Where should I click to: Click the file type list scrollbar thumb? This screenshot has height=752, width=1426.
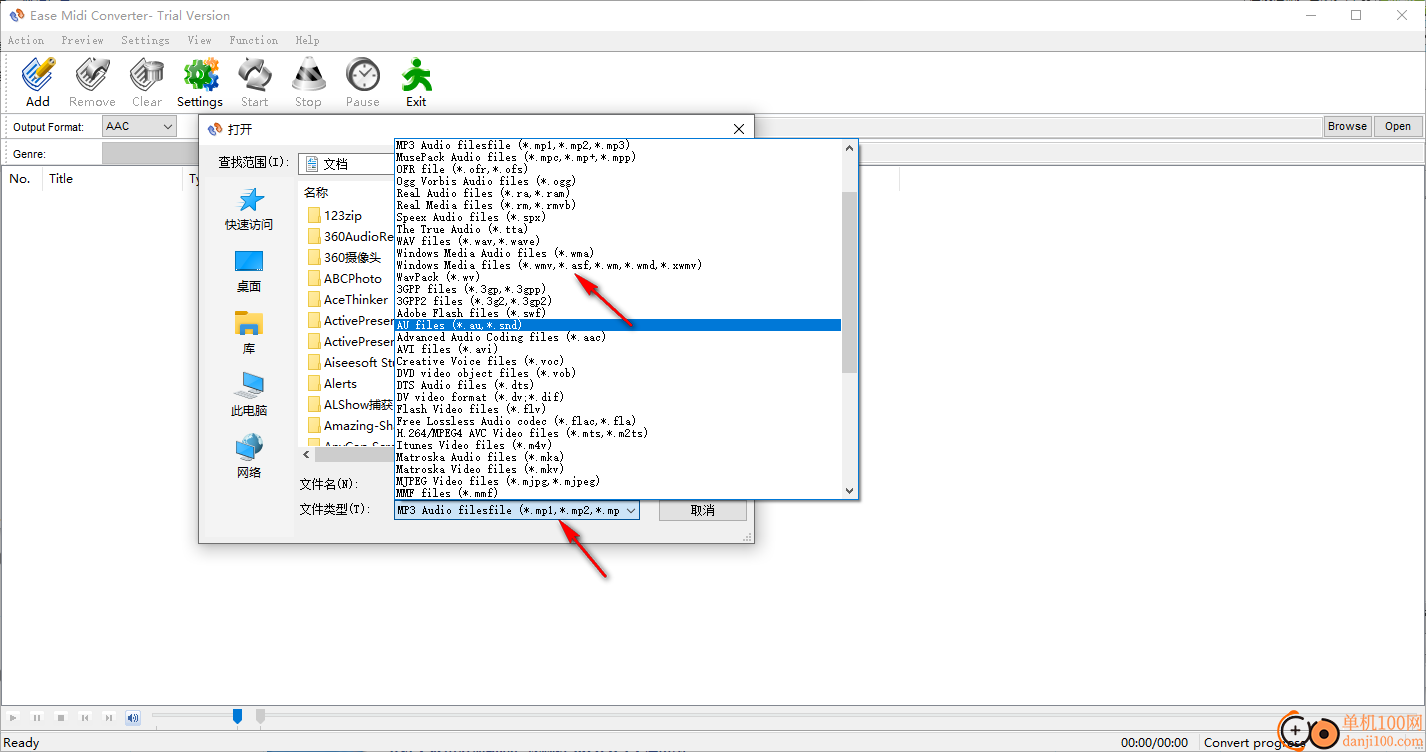click(x=850, y=281)
